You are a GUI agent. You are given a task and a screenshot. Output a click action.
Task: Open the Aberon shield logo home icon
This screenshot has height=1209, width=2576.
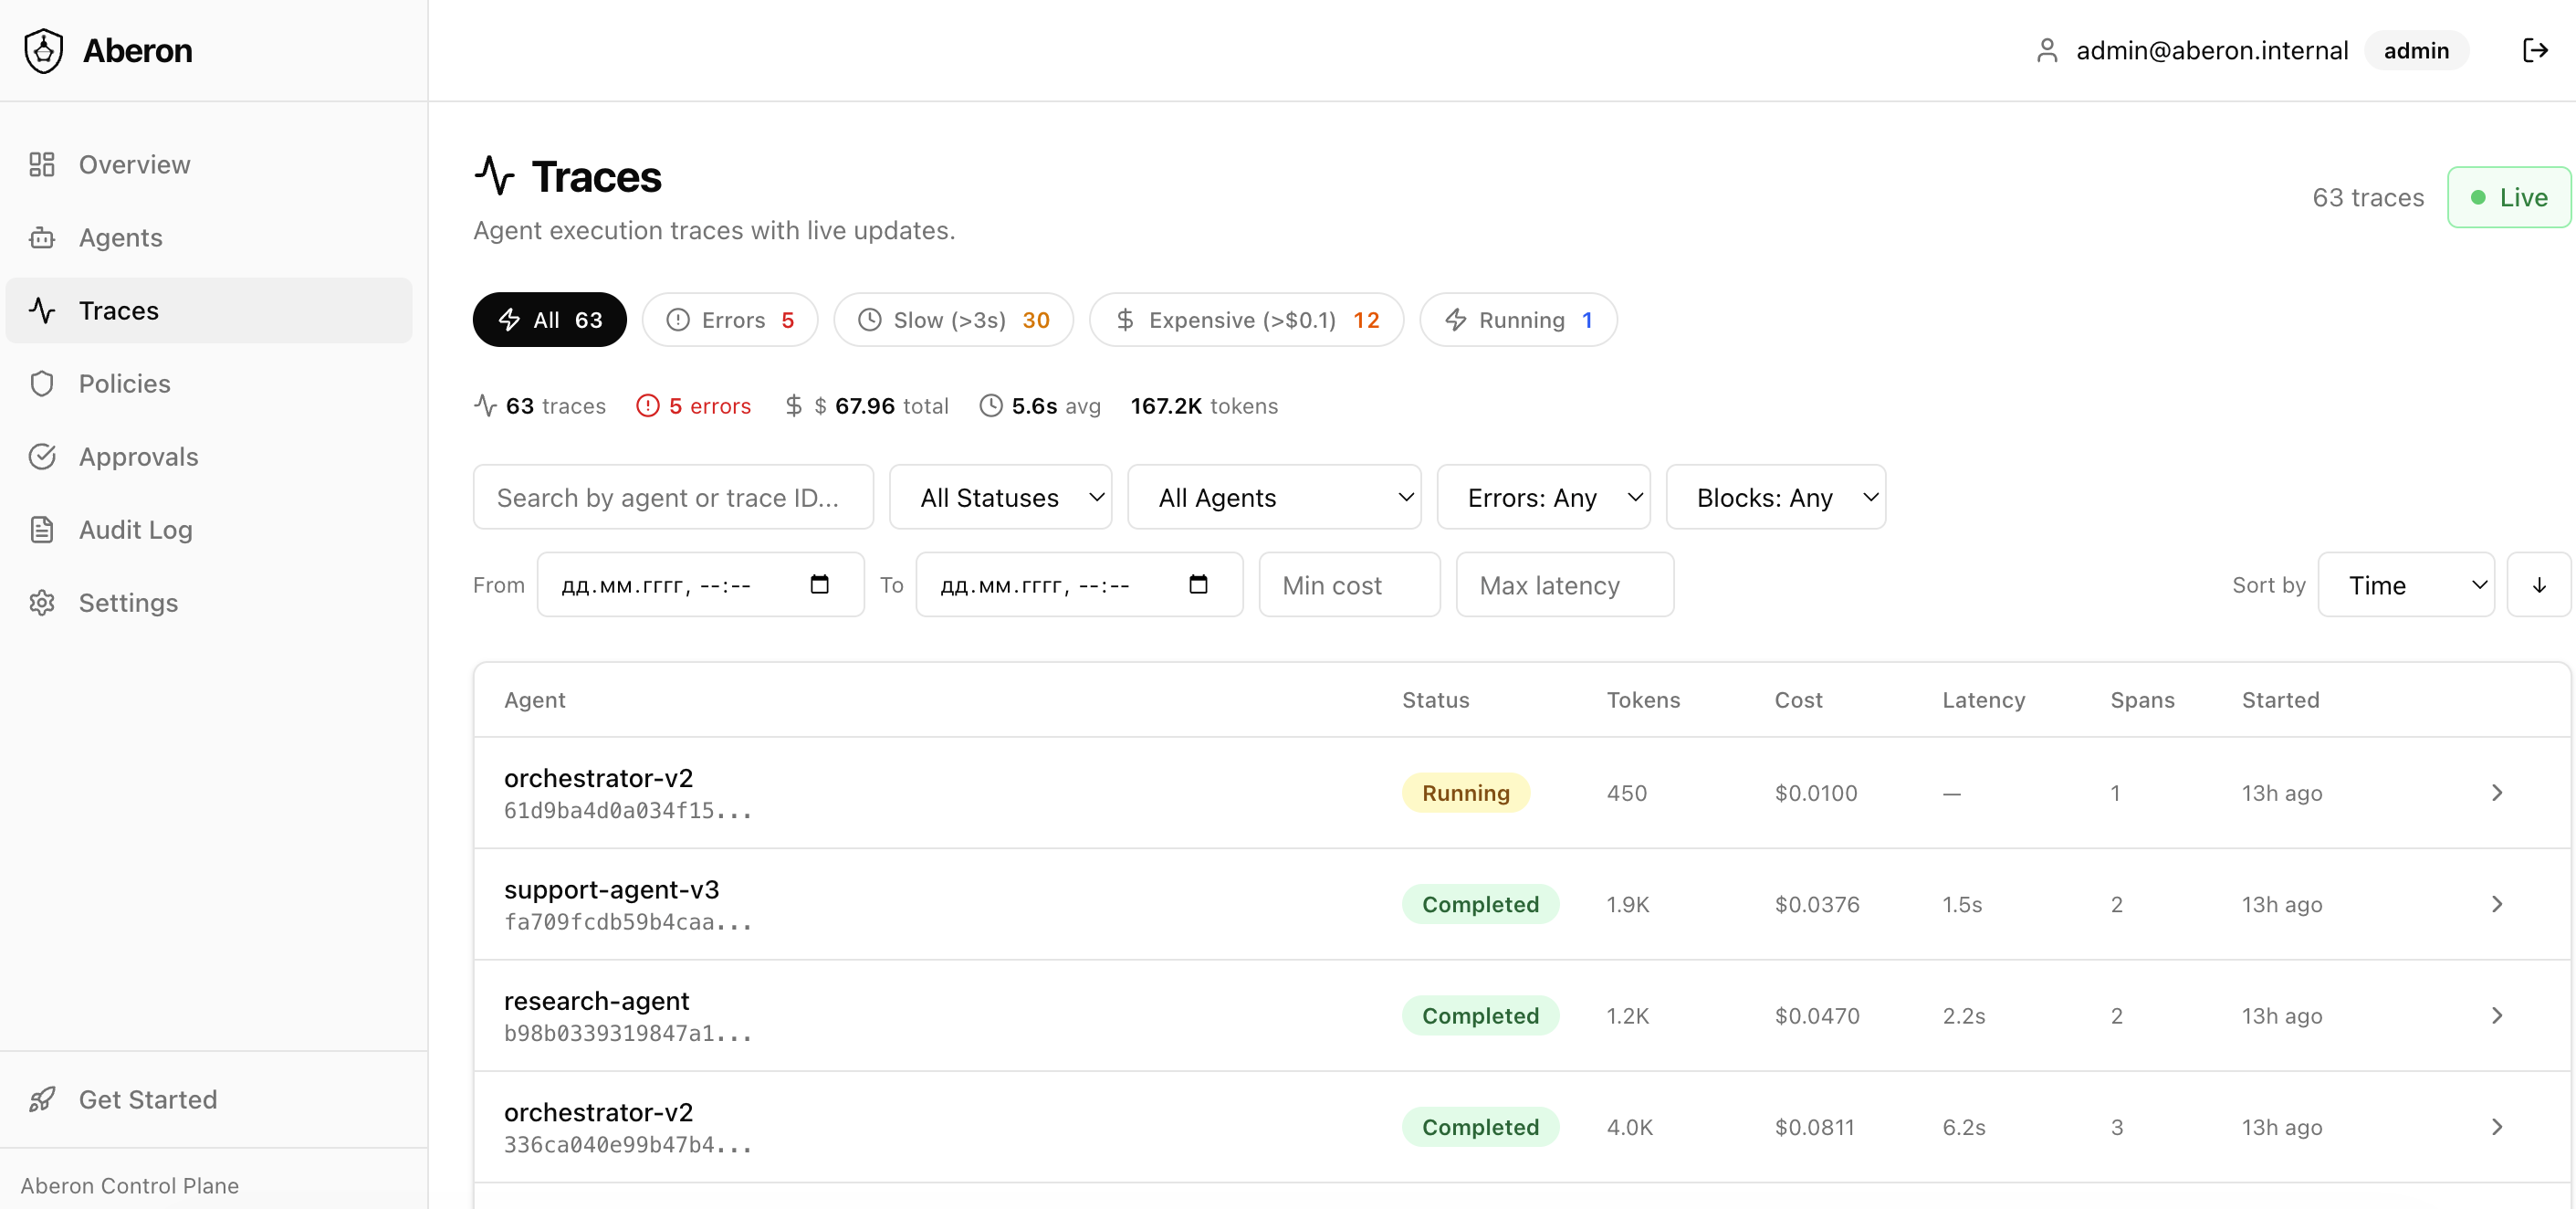coord(42,50)
